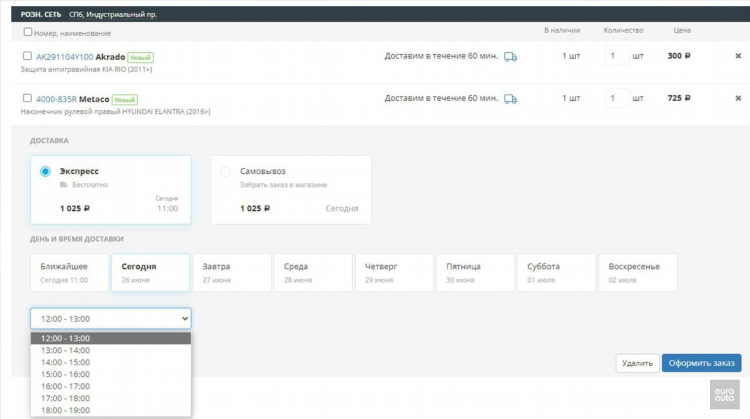
Task: Open the AK291104Y100 part number link
Action: 65,57
